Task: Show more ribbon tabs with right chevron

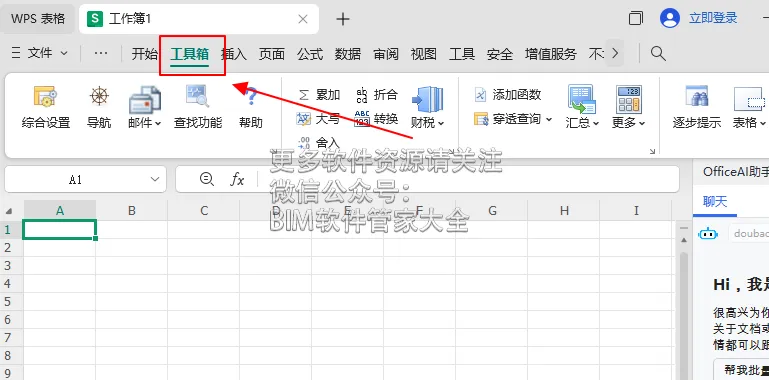Action: (x=615, y=53)
